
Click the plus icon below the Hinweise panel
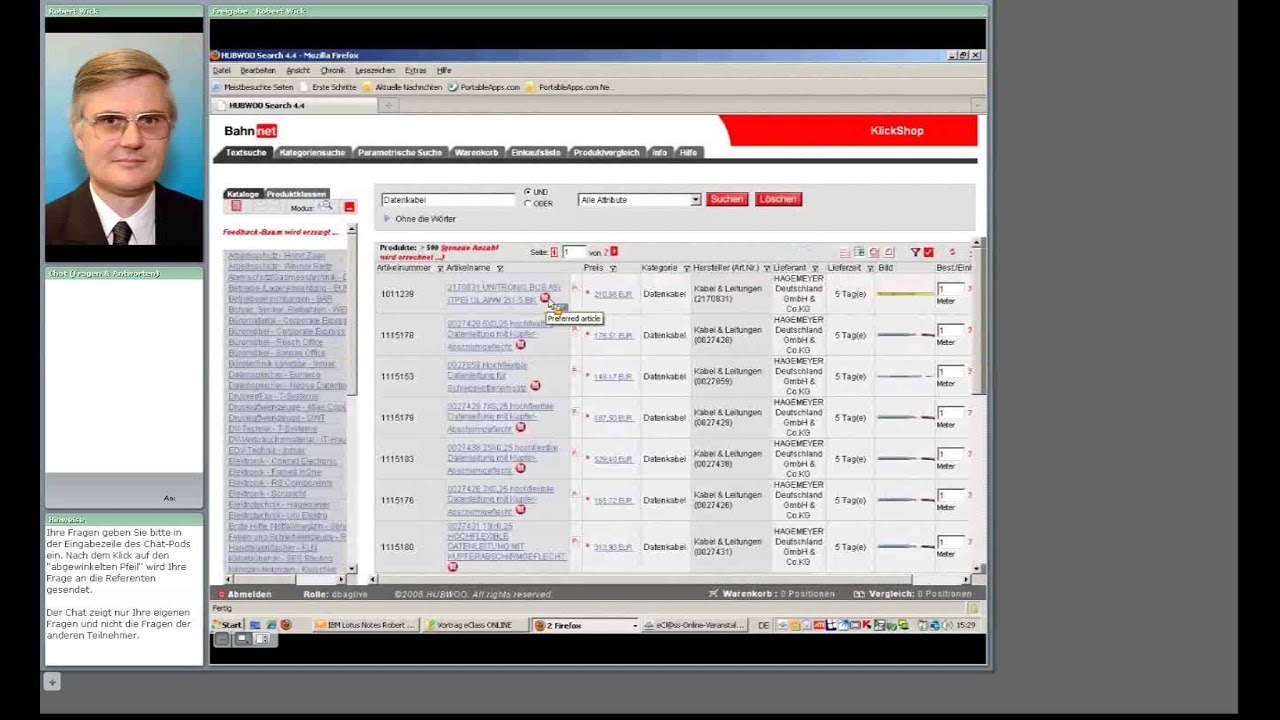pos(52,682)
